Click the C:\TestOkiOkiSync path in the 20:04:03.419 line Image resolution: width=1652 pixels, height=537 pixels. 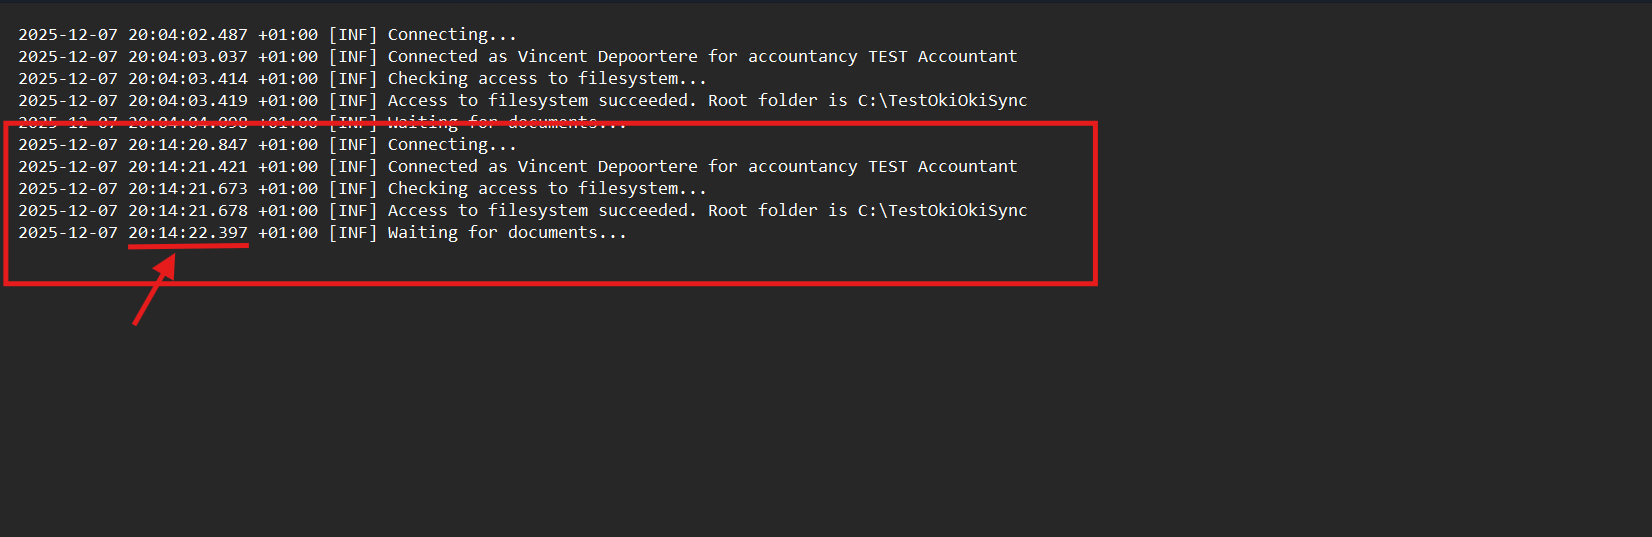[x=942, y=101]
